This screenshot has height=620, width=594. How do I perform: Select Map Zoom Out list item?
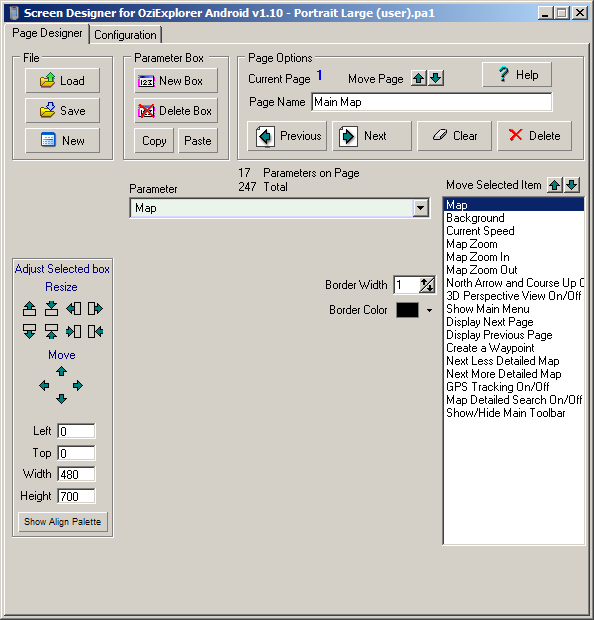514,270
